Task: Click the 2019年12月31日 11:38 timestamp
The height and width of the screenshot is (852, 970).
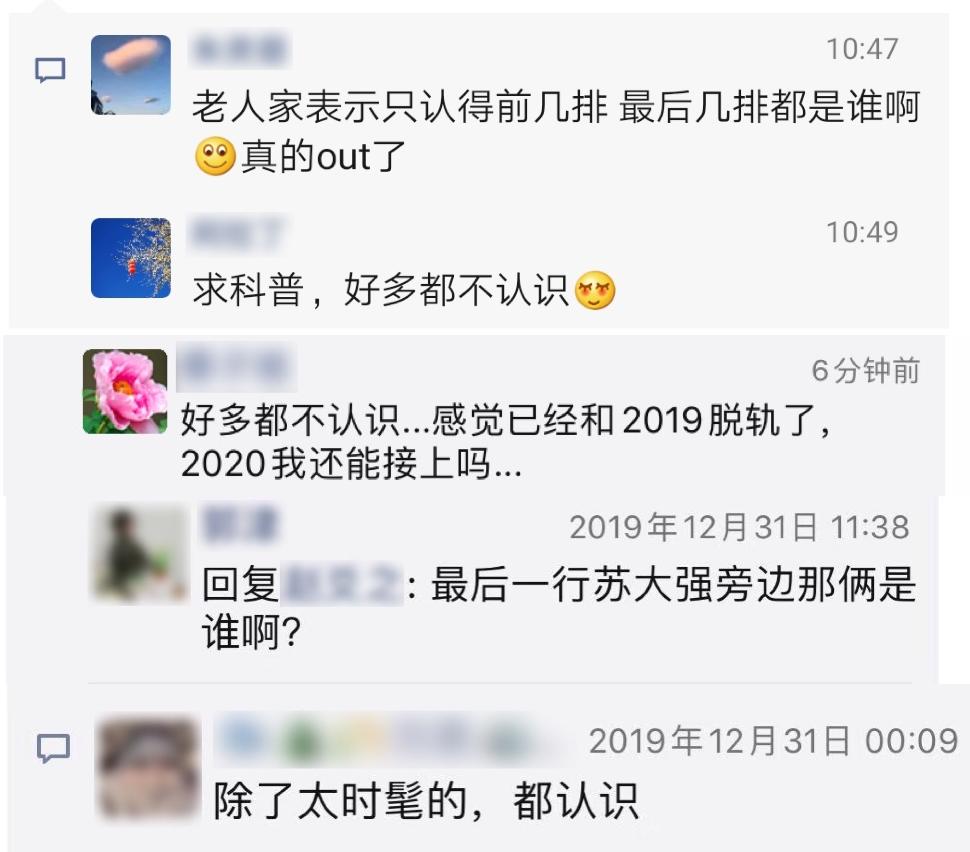Action: point(739,527)
